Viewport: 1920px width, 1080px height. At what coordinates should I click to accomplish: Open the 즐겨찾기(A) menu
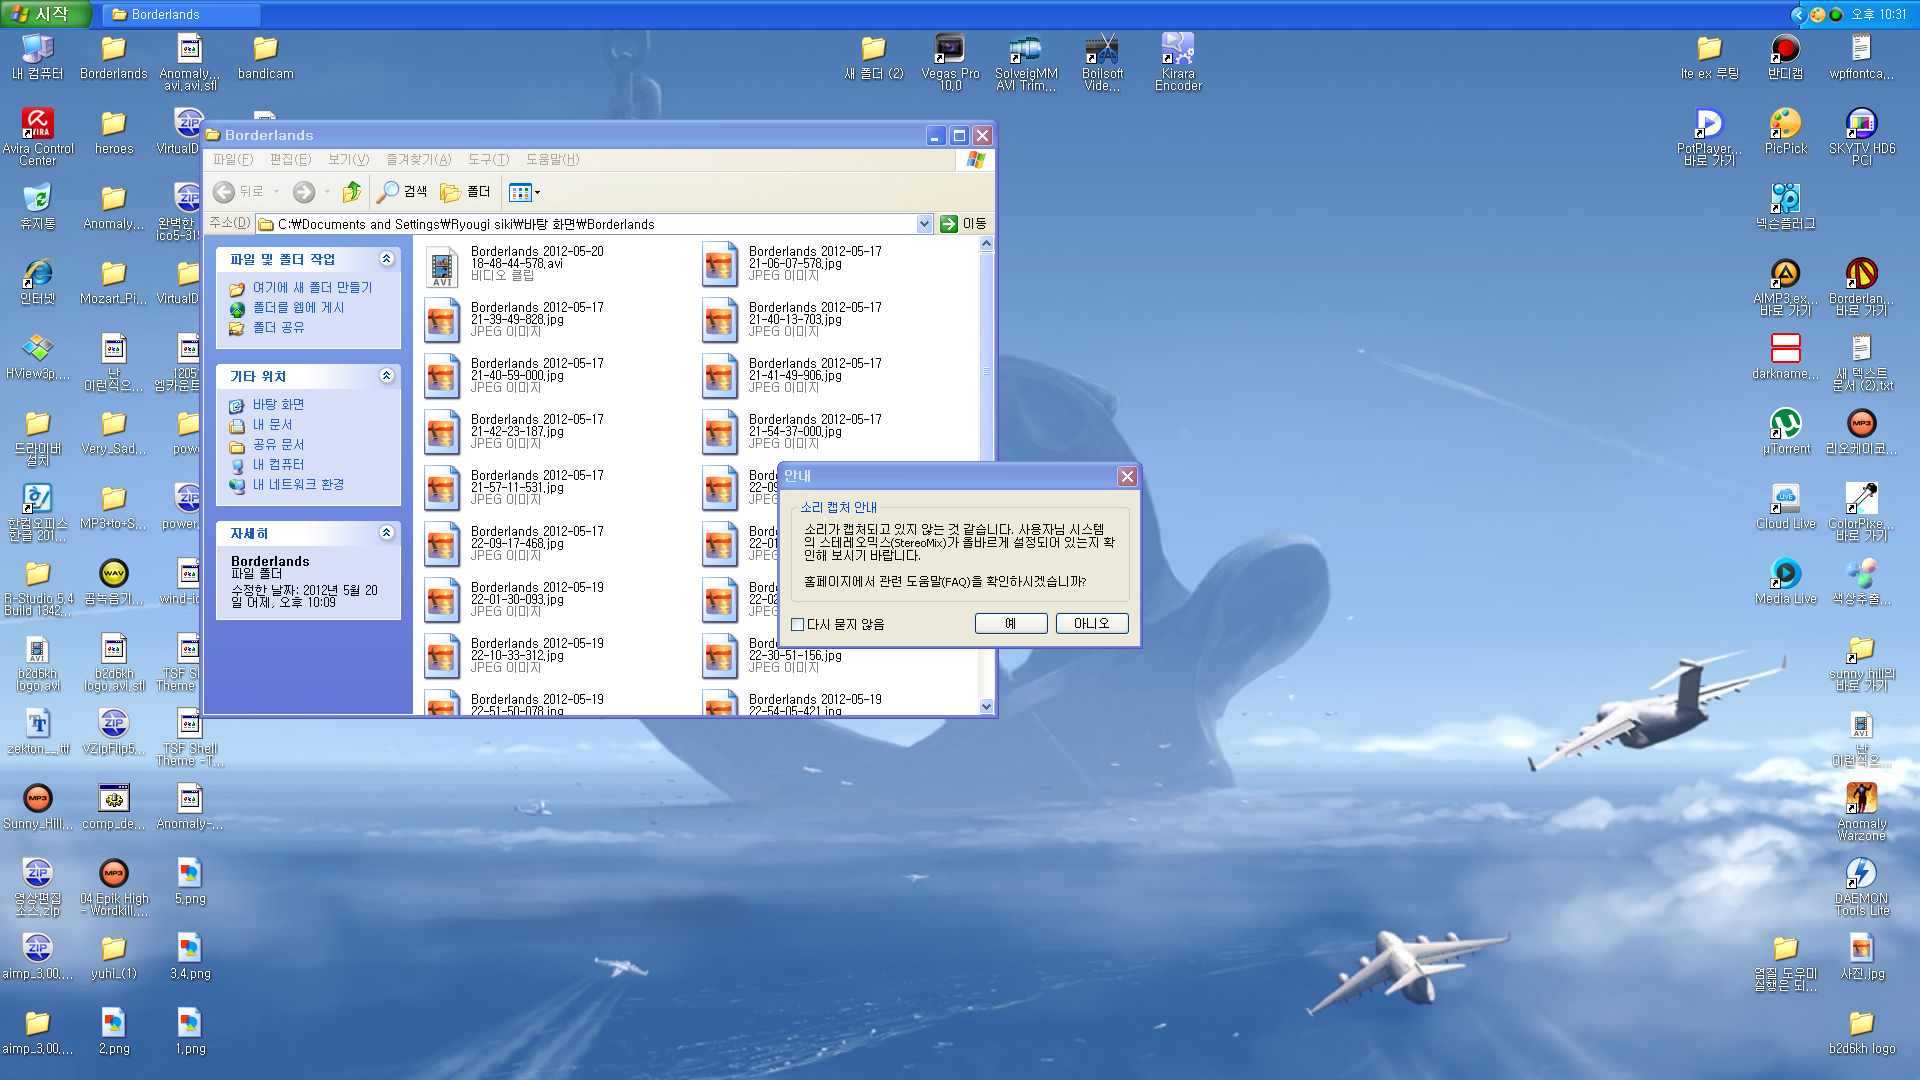418,160
